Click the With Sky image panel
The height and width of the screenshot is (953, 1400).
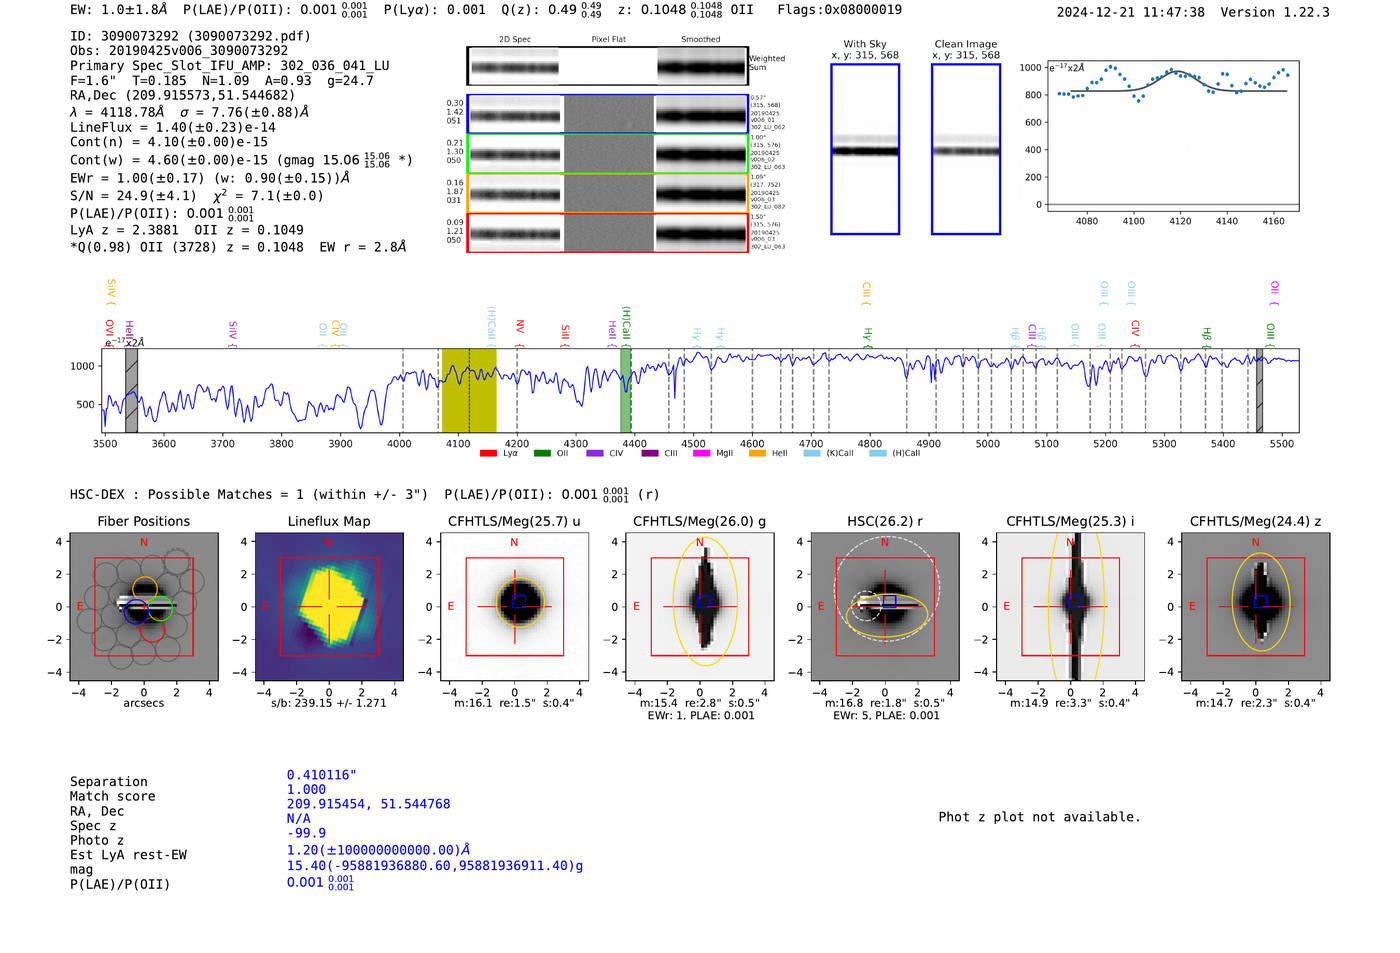(865, 149)
